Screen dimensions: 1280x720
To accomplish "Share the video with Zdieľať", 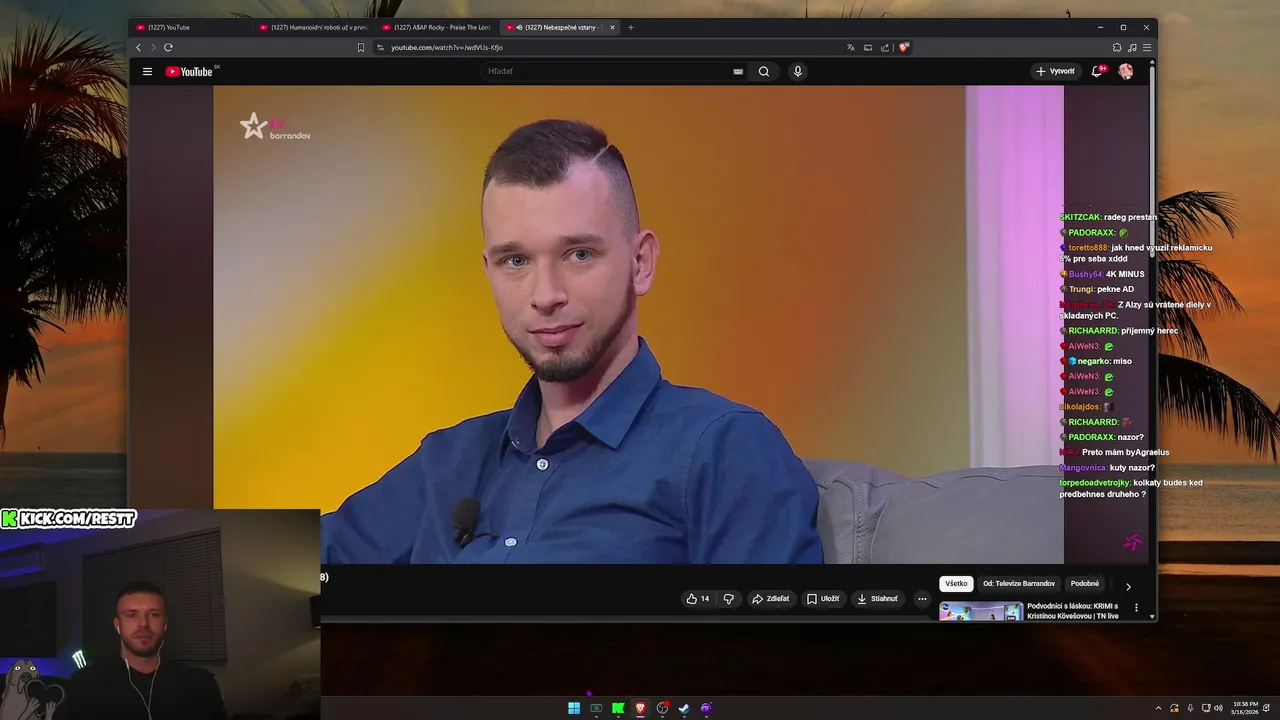I will (771, 599).
